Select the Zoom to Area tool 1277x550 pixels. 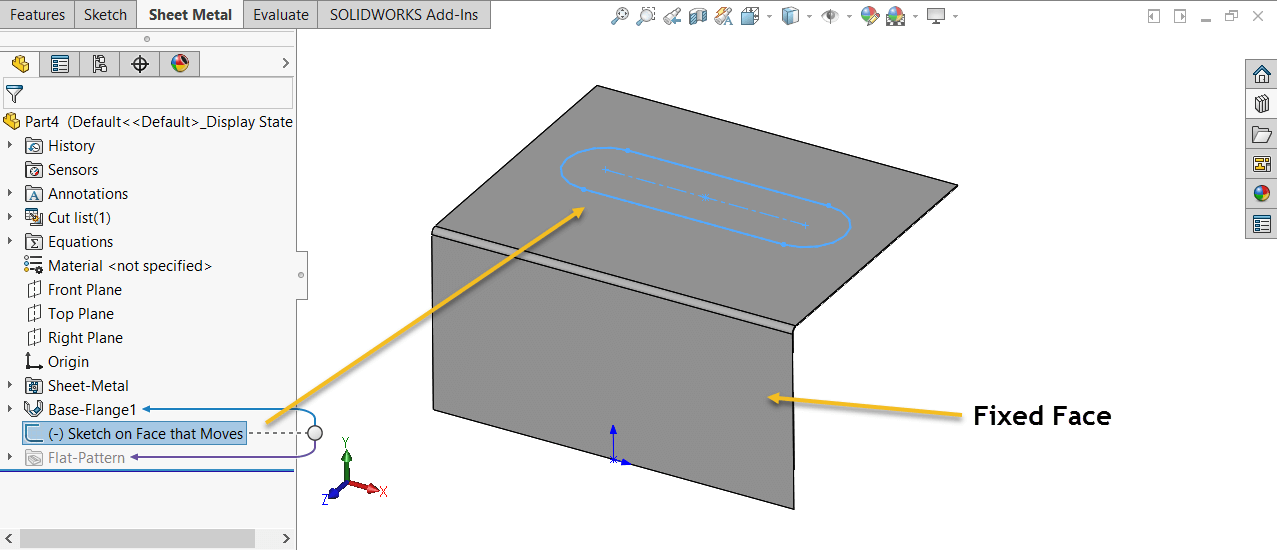[x=646, y=15]
